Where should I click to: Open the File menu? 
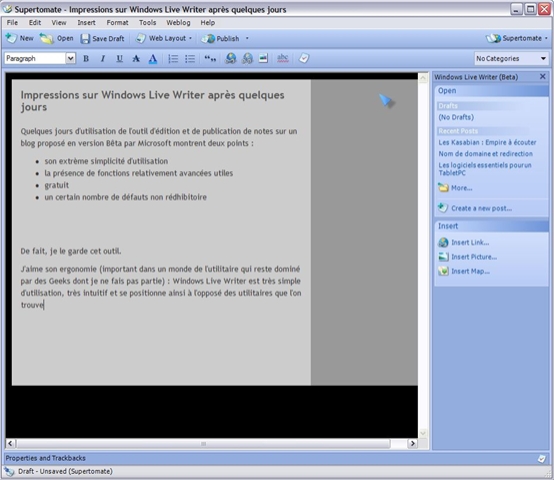click(12, 23)
